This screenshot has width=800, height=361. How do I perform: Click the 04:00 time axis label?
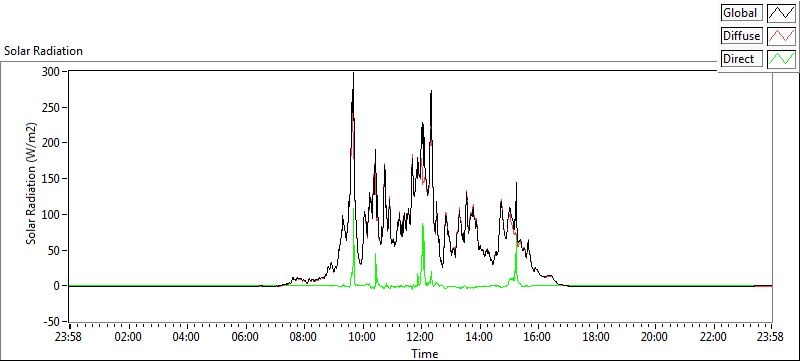point(186,337)
